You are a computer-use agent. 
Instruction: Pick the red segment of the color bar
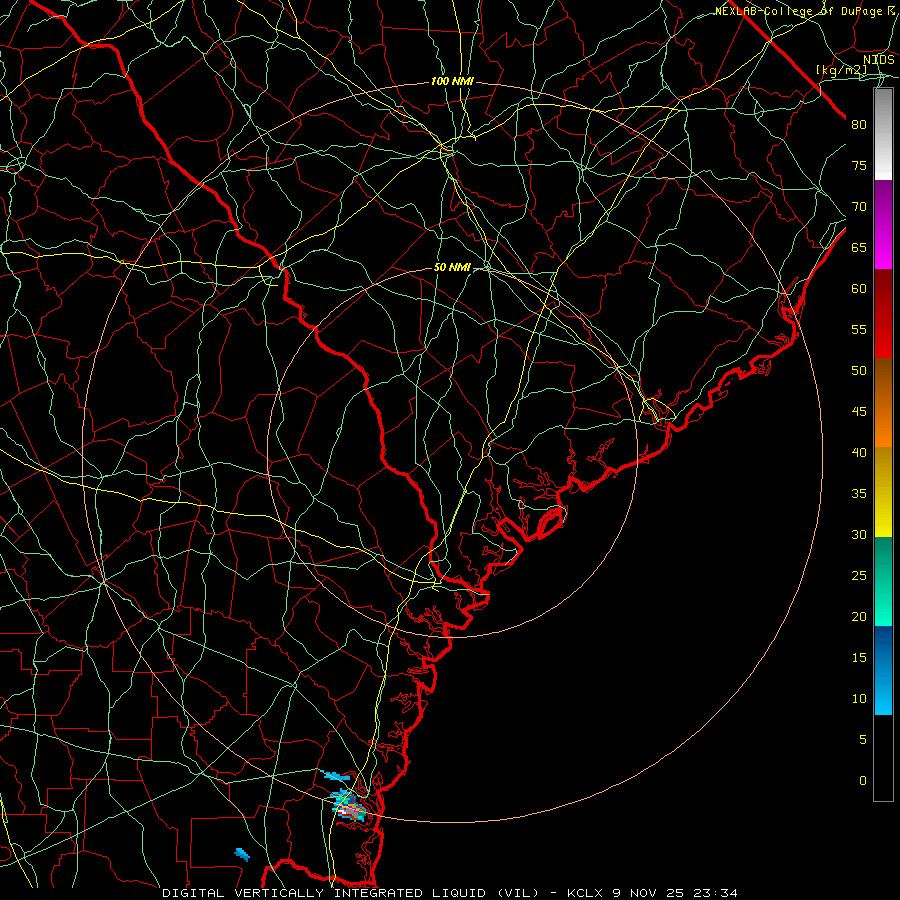(883, 313)
